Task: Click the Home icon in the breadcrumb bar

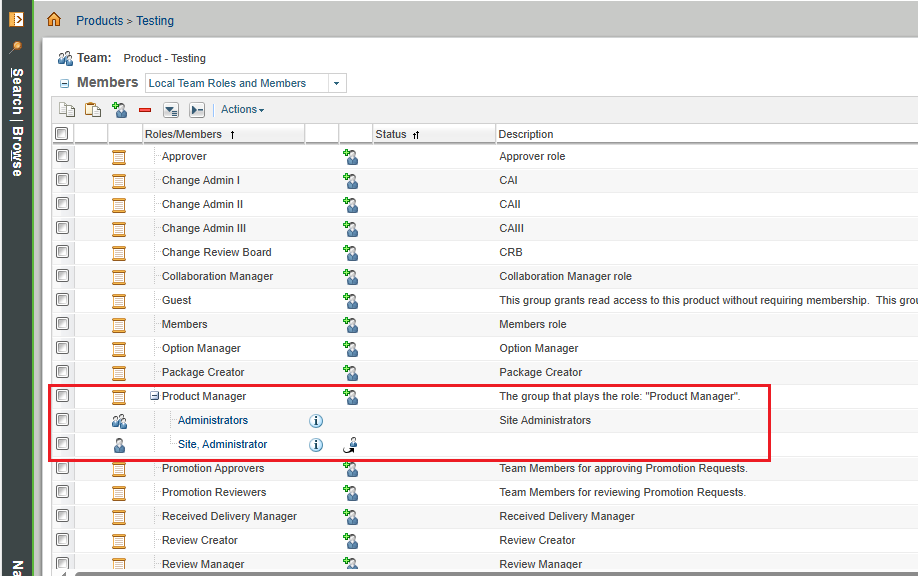Action: point(54,19)
